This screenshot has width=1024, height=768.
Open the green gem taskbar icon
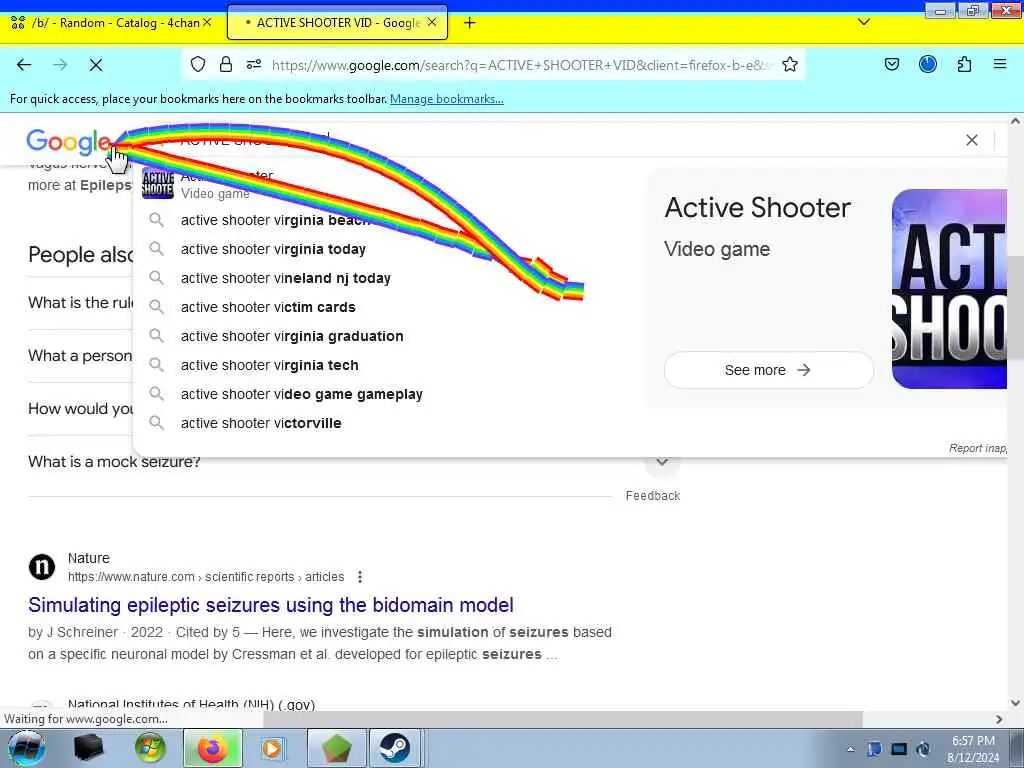pos(336,748)
